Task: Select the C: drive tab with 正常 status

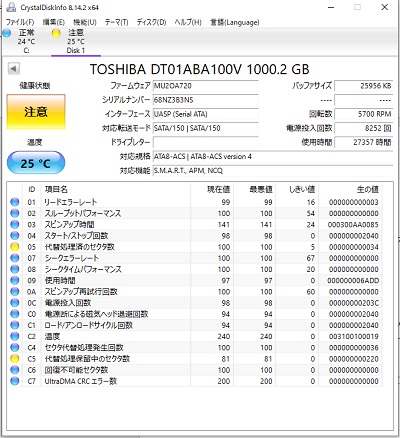Action: 26,41
